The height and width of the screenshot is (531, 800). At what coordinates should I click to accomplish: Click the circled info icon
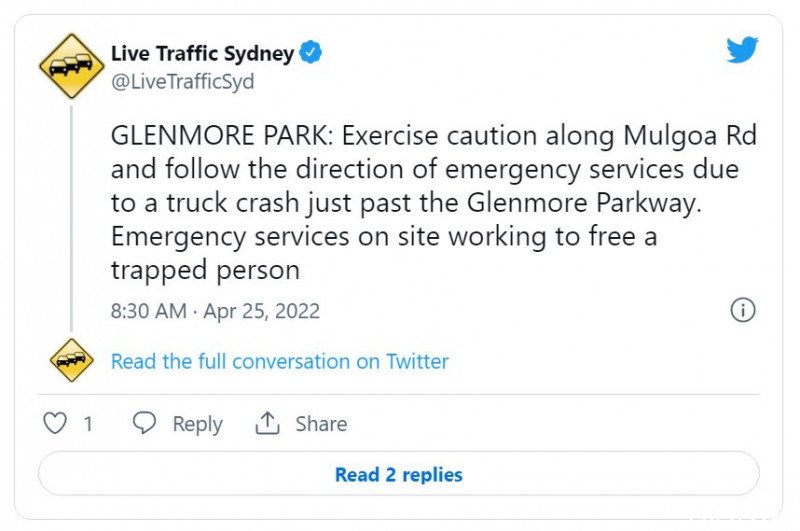[743, 310]
